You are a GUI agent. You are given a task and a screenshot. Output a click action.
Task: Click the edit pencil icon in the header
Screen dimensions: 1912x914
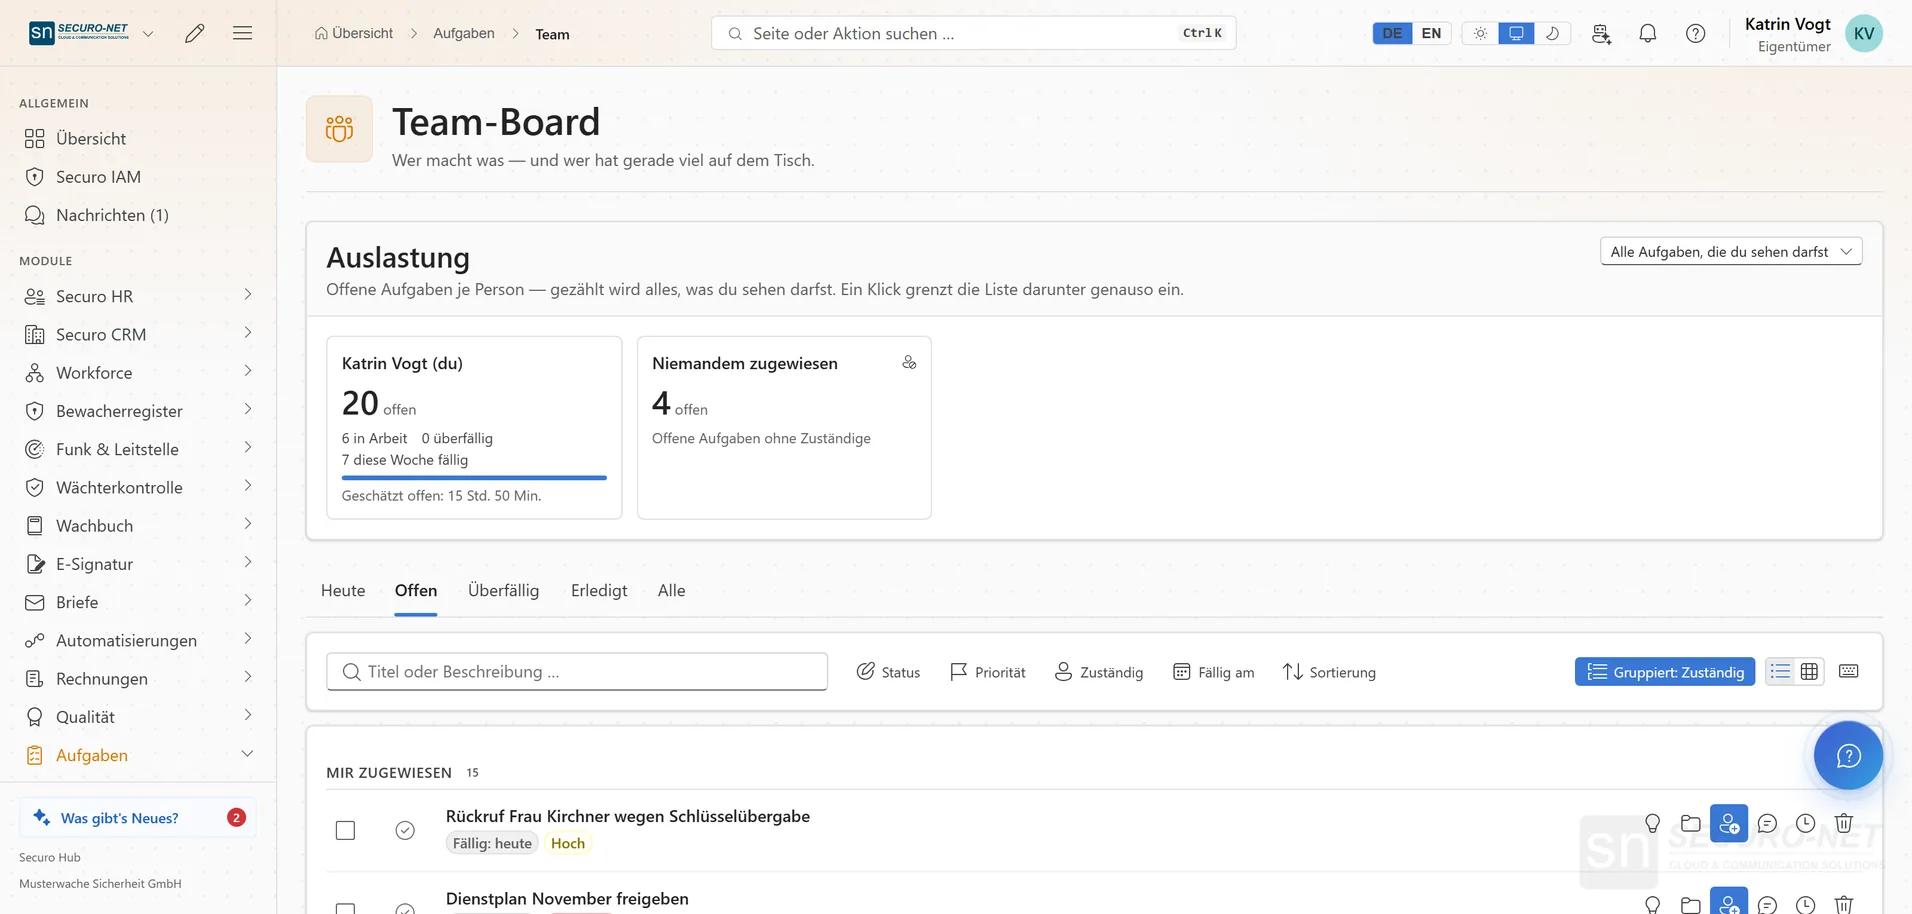[x=195, y=33]
